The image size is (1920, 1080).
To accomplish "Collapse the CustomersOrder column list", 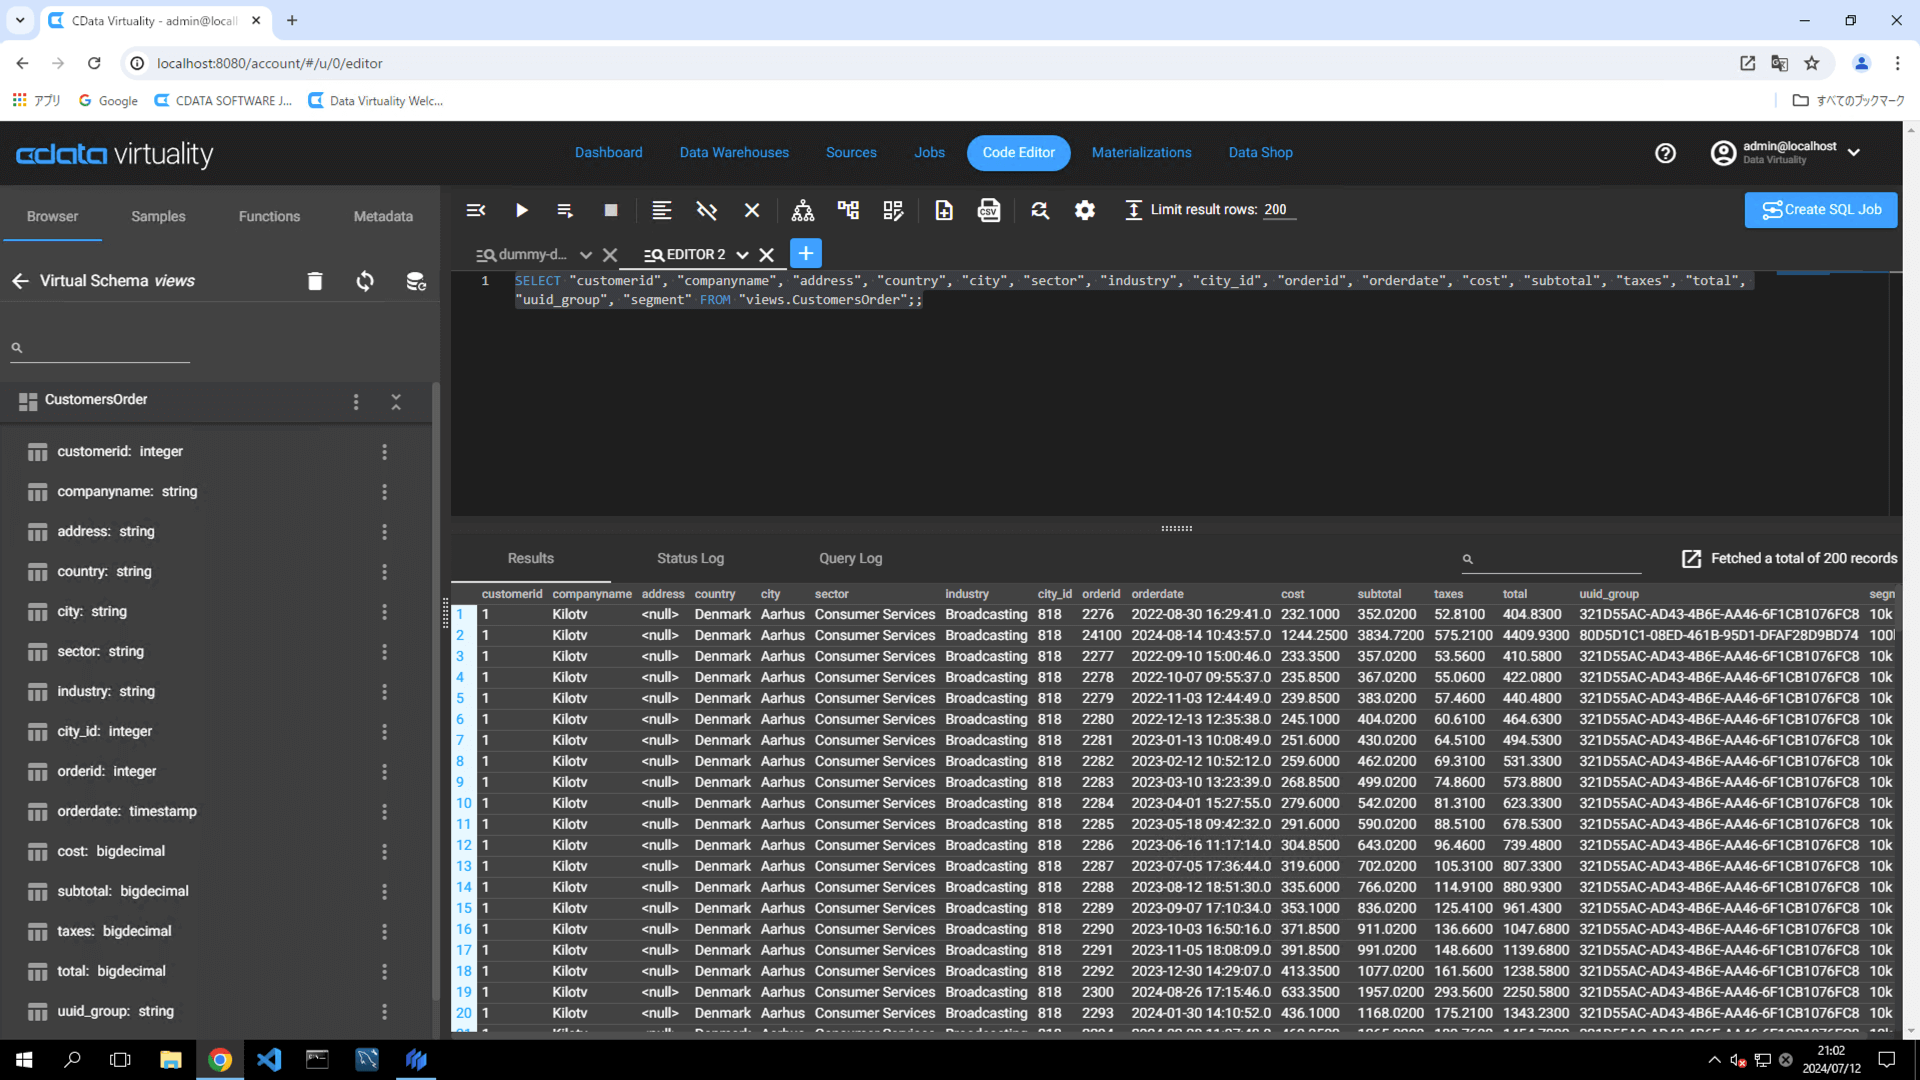I will pyautogui.click(x=396, y=401).
